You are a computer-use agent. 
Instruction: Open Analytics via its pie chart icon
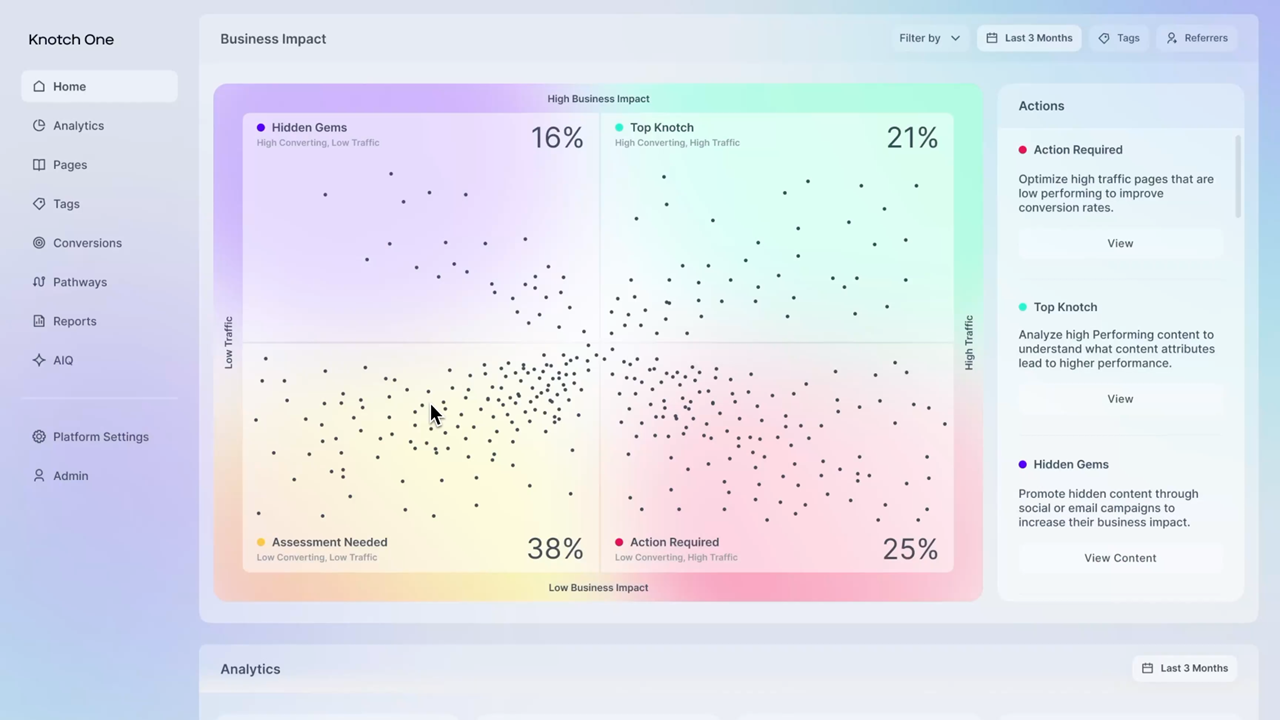coord(39,126)
